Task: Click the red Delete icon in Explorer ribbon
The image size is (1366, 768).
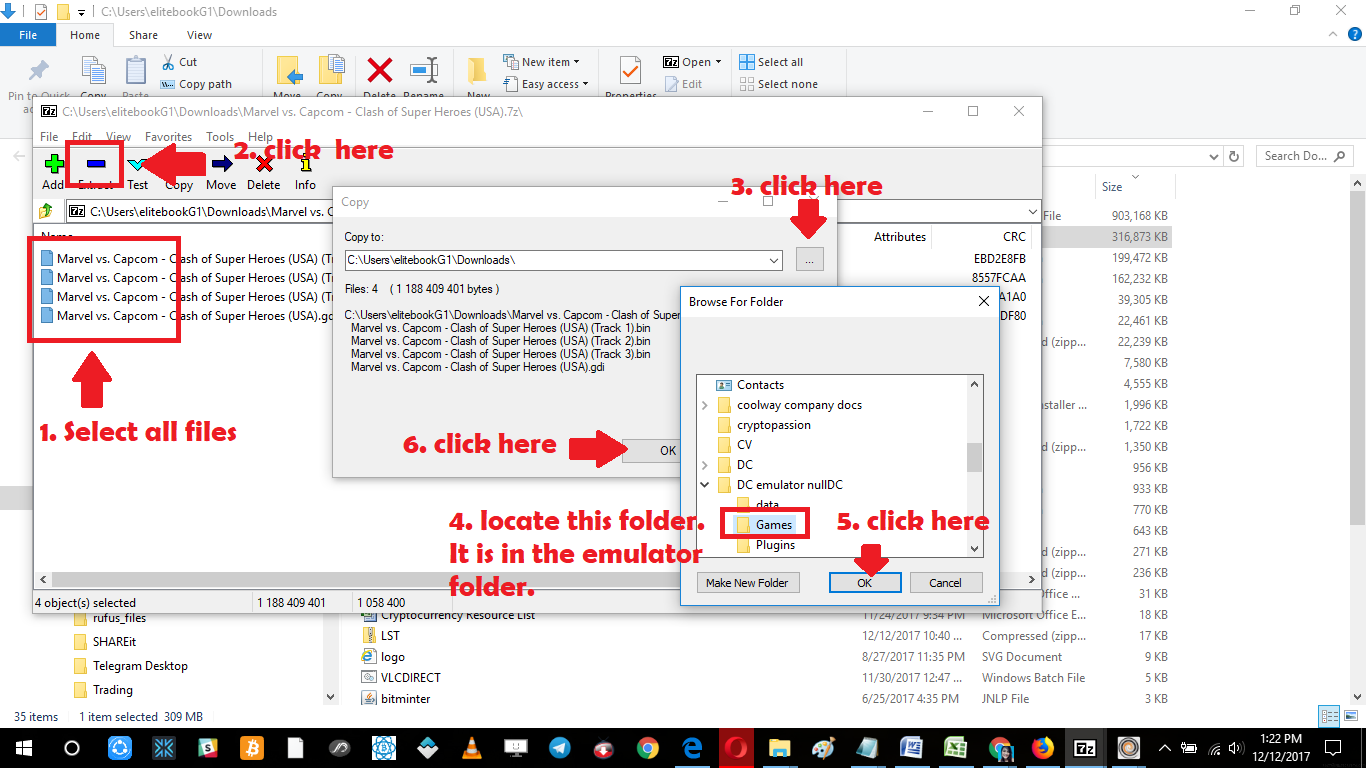Action: [379, 71]
